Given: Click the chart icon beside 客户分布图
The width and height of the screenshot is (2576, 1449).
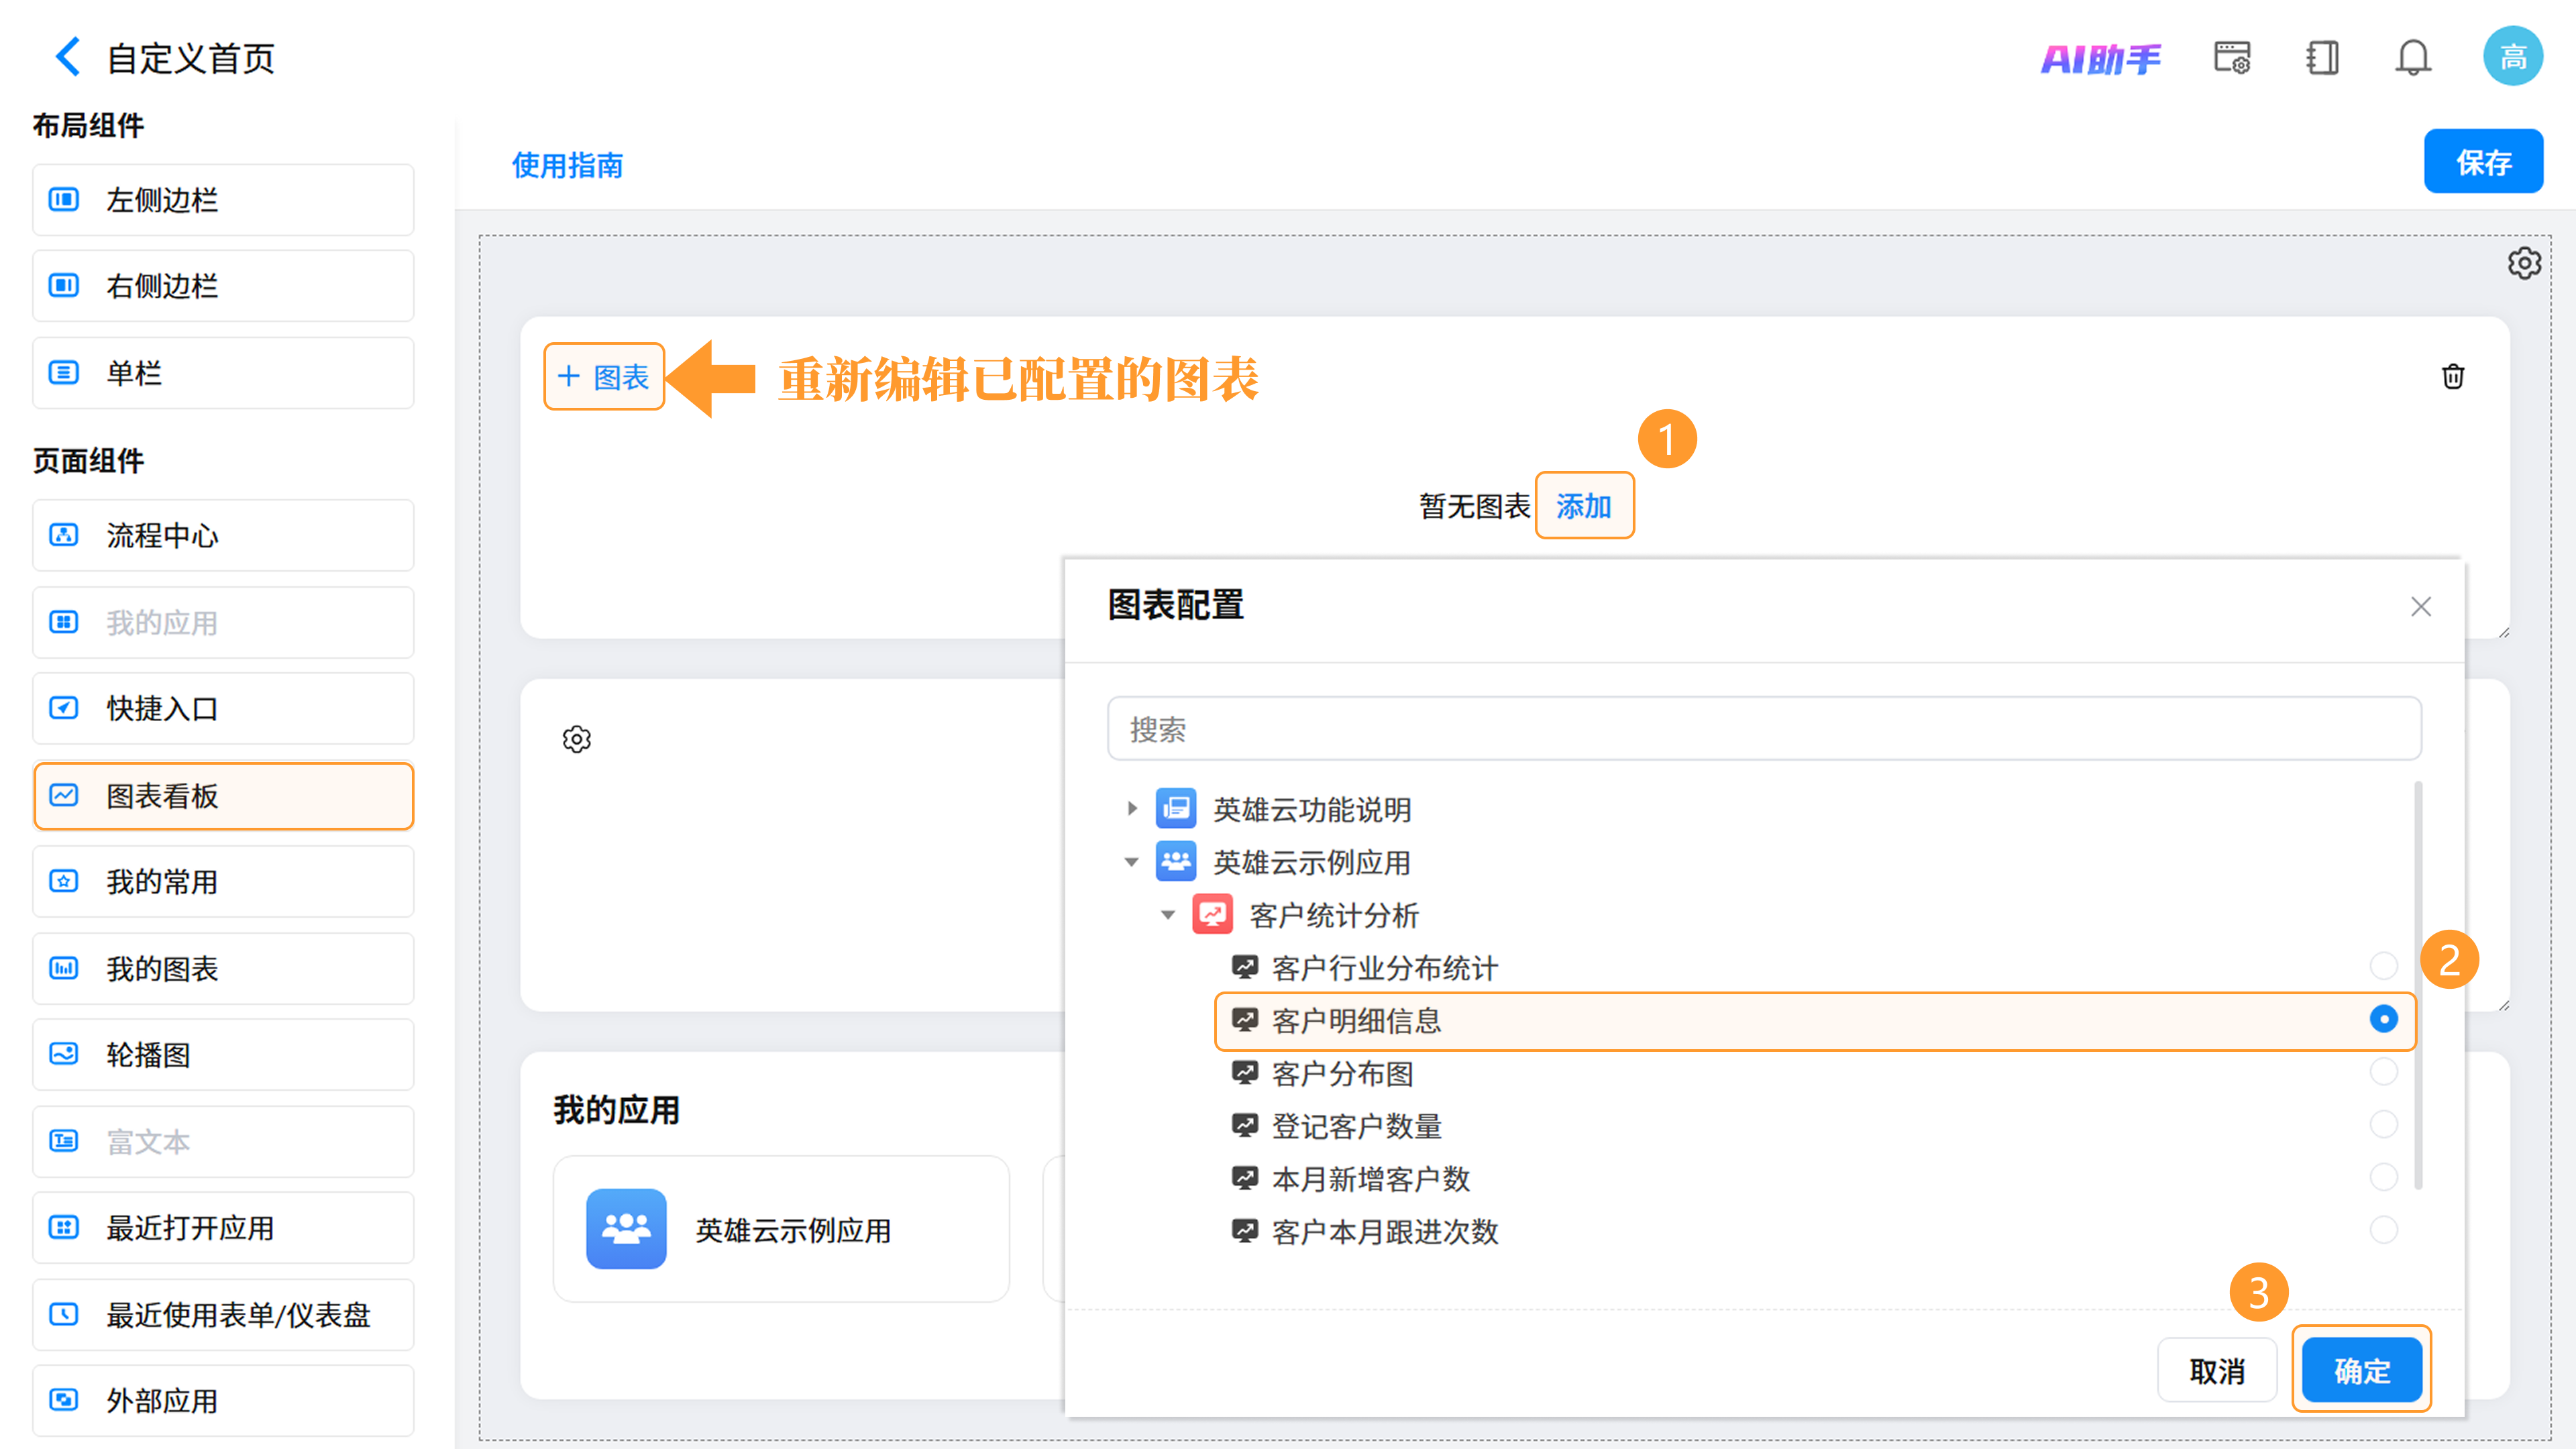Looking at the screenshot, I should point(1244,1073).
